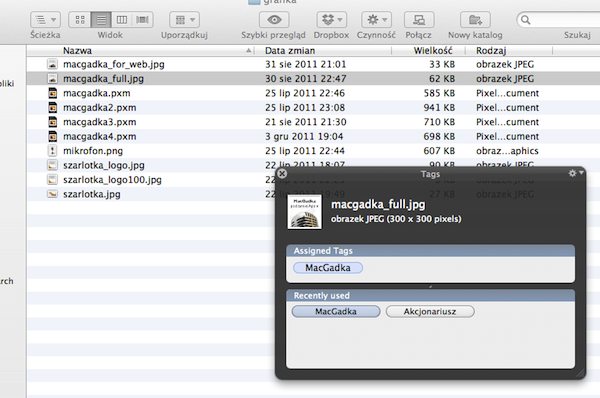This screenshot has height=398, width=600.
Task: Click the szarlotka_logo100.jpg file icon
Action: click(52, 180)
